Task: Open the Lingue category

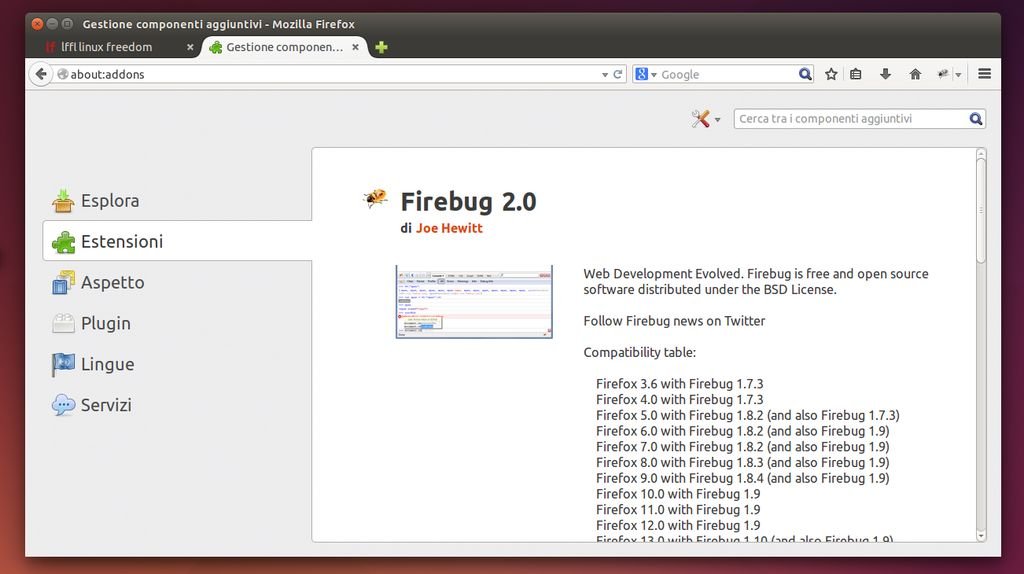Action: pos(176,364)
